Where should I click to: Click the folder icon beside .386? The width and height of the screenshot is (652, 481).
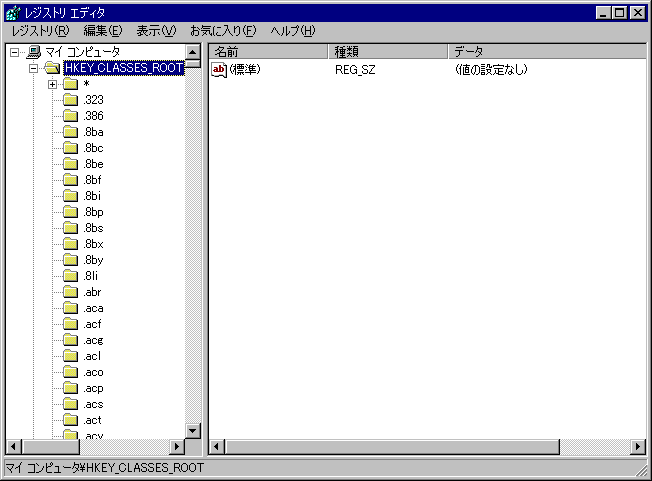pos(70,116)
